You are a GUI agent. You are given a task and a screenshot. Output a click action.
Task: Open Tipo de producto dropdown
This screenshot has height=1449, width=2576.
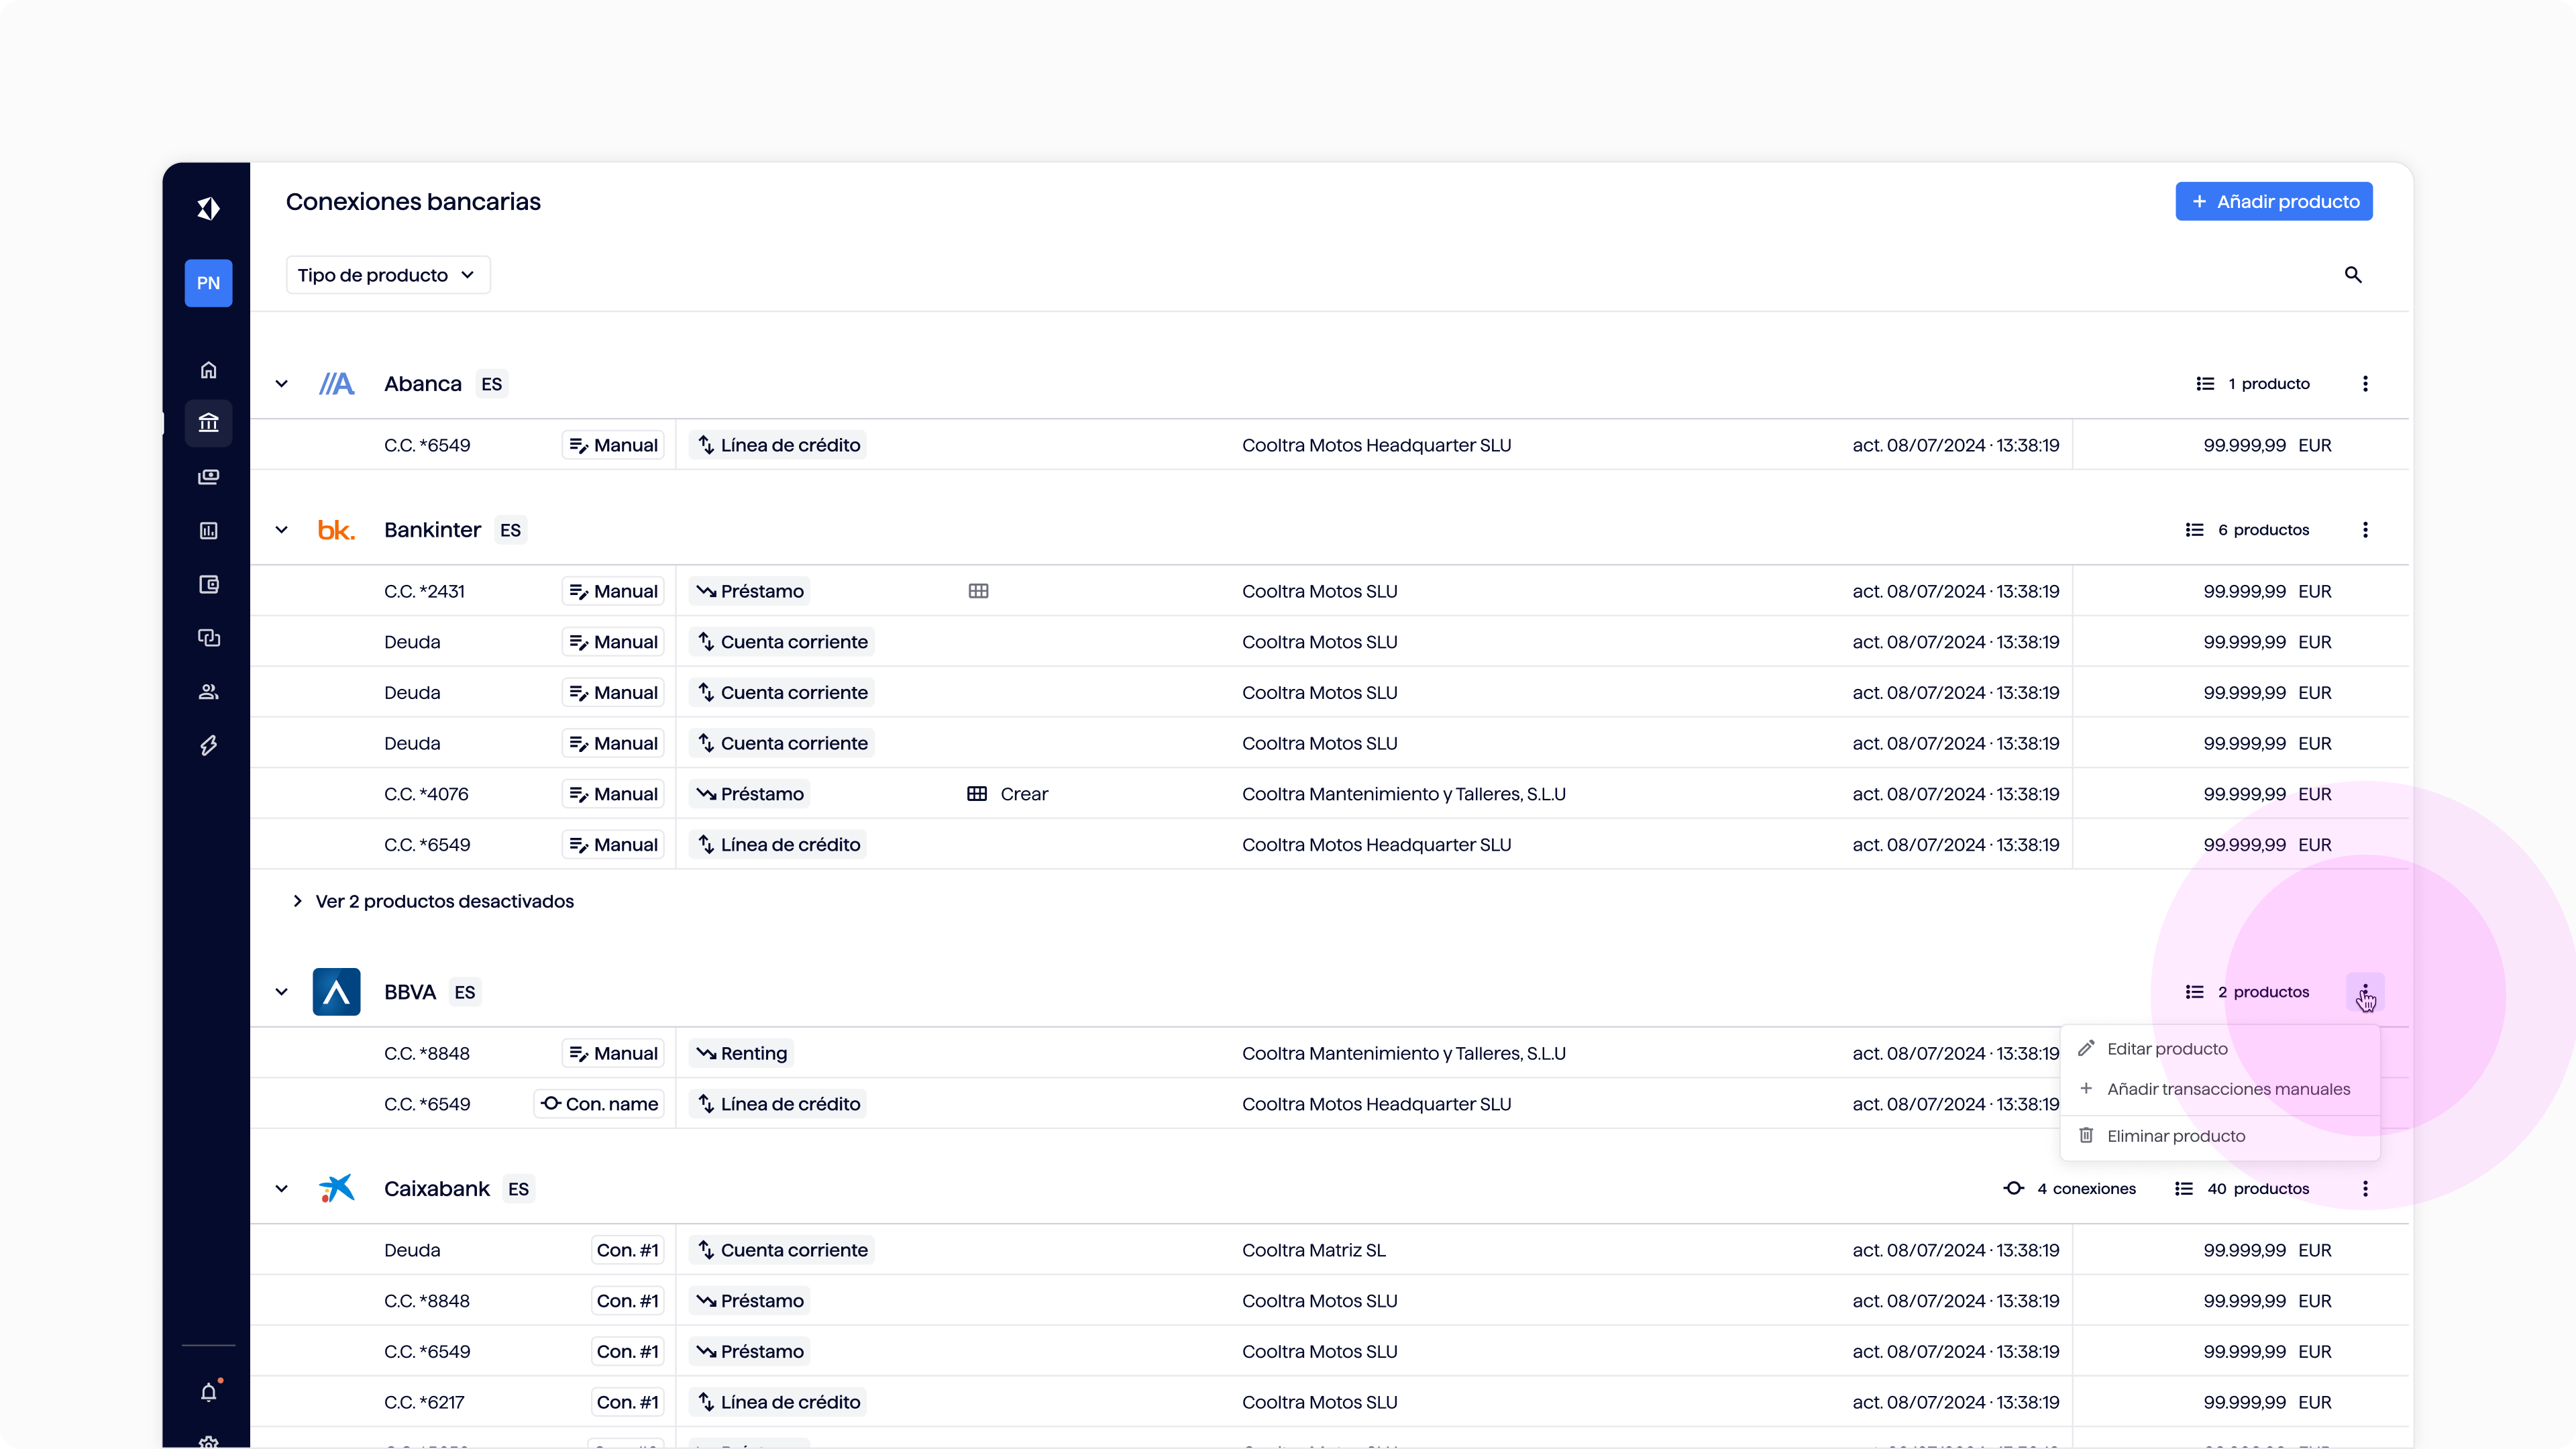pos(387,275)
